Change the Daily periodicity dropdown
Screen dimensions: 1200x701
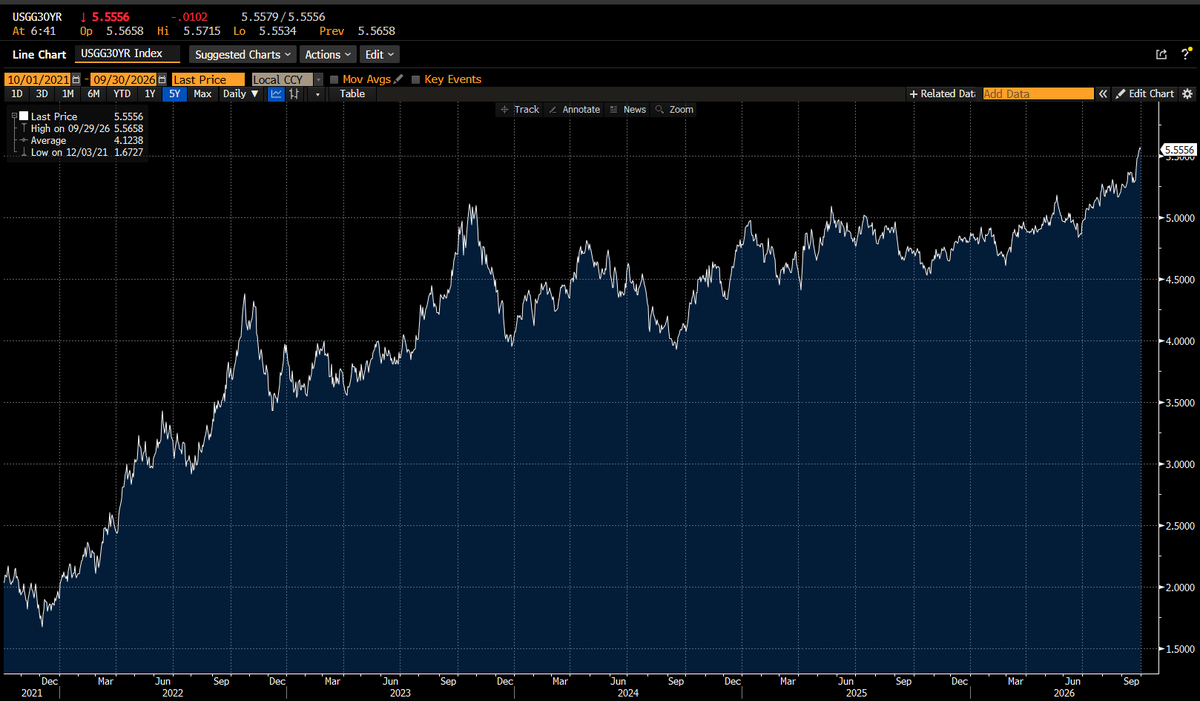tap(241, 94)
